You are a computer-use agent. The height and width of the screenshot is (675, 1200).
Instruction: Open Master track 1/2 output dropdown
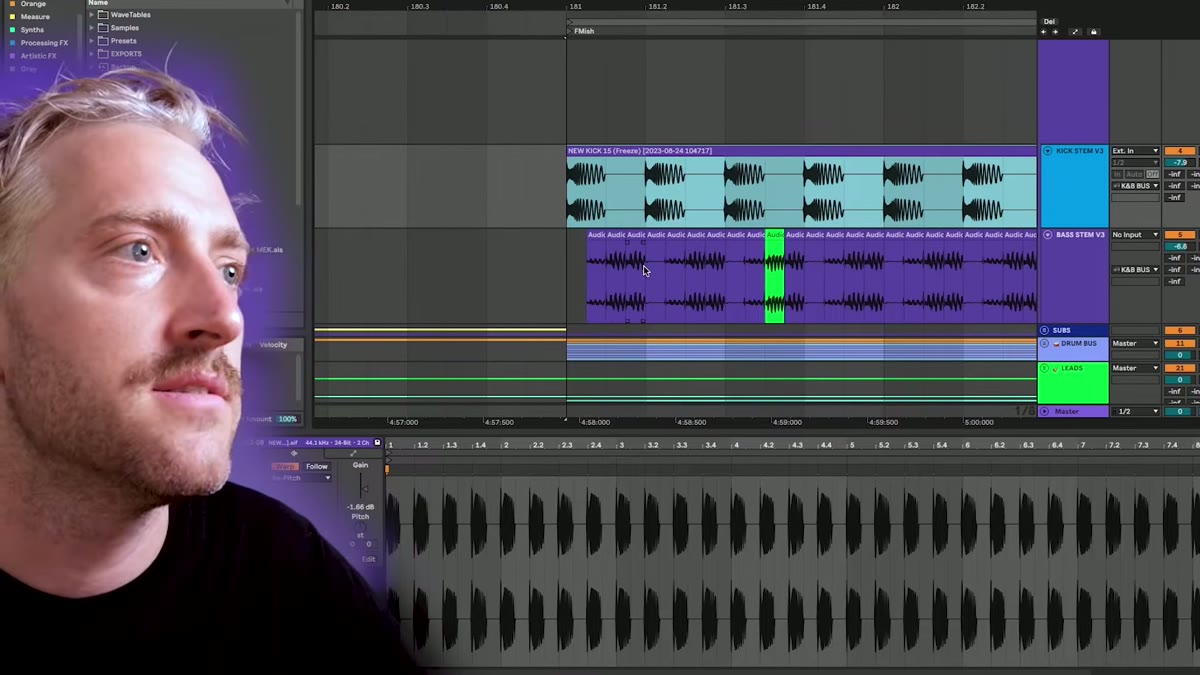(1135, 411)
